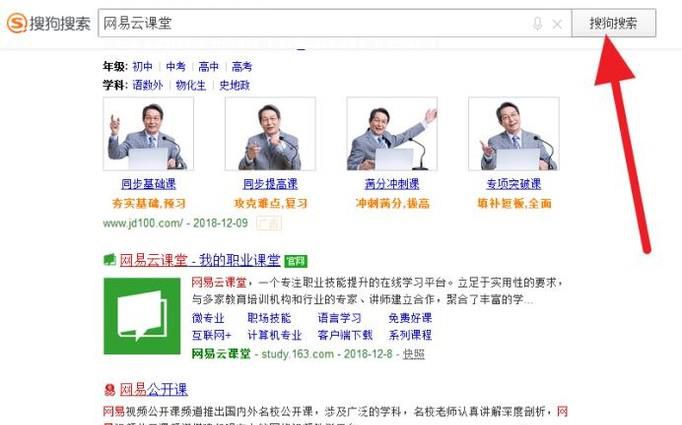This screenshot has height=425, width=682.
Task: Open the 专项突破课 teacher thumbnail
Action: point(514,134)
